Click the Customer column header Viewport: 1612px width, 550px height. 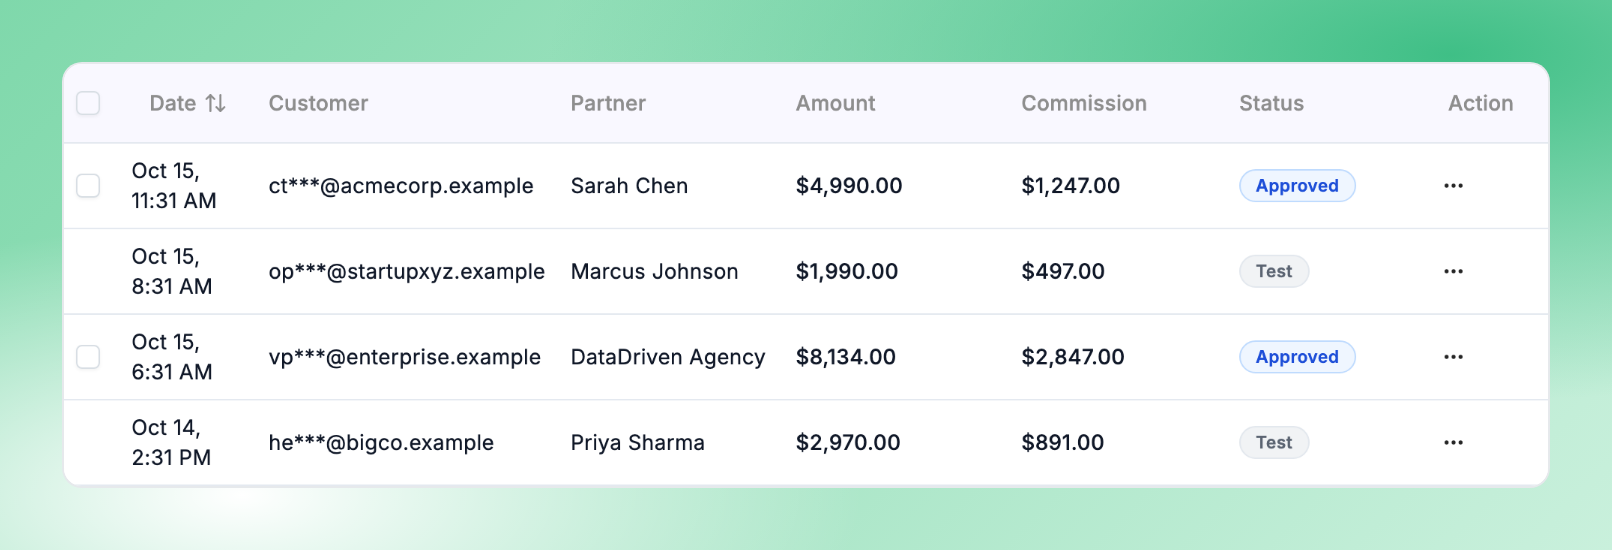pos(318,103)
